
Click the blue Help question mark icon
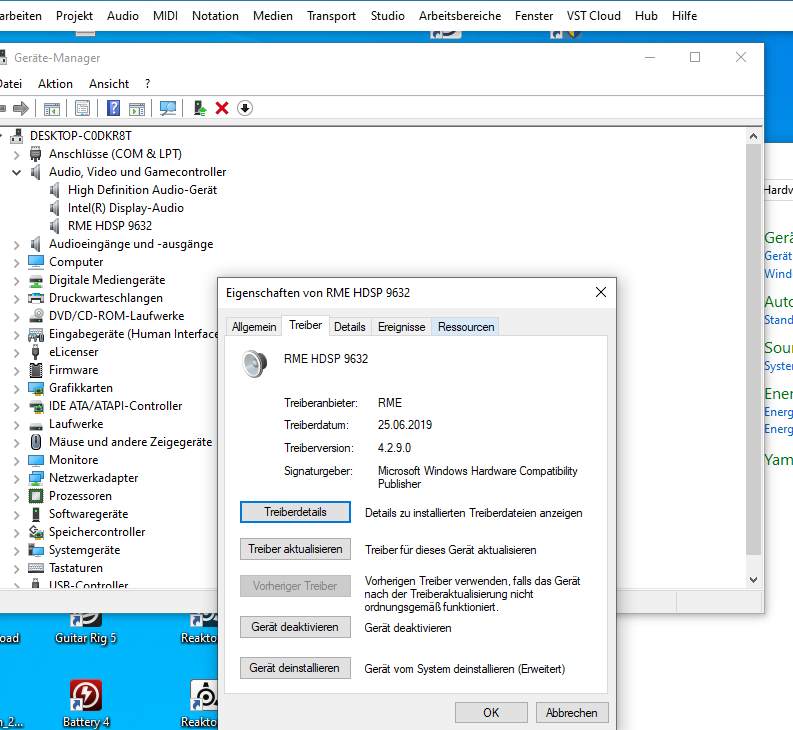click(113, 108)
